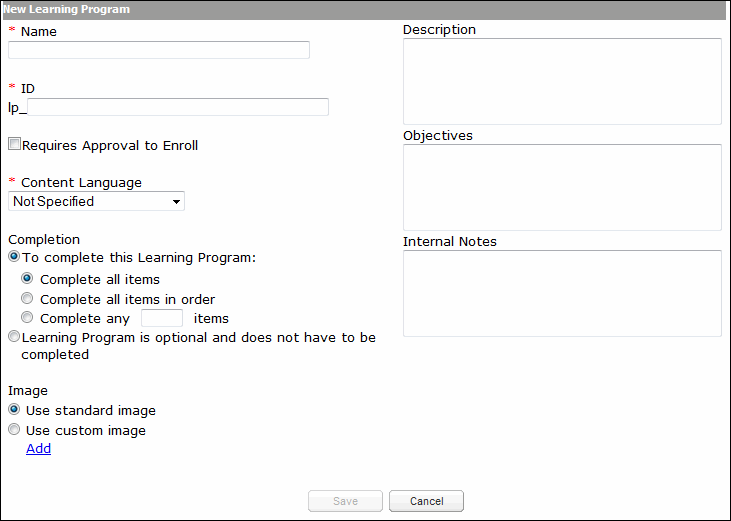
Task: Click the Add image link
Action: pyautogui.click(x=38, y=449)
